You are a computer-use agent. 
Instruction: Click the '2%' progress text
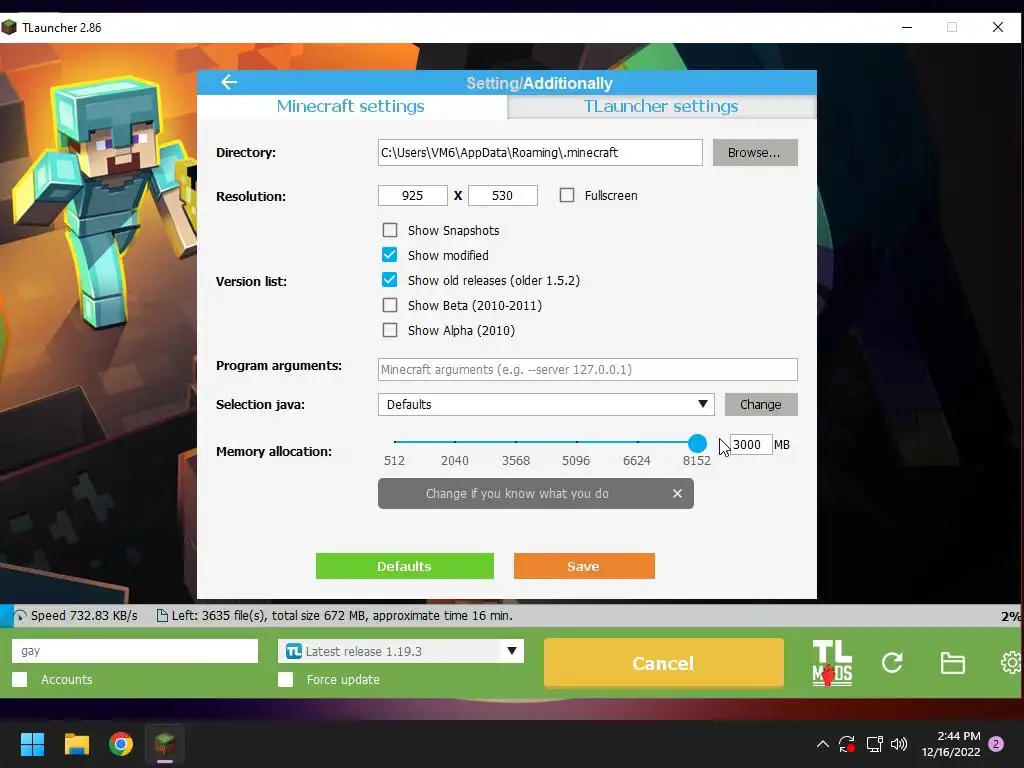click(1010, 616)
